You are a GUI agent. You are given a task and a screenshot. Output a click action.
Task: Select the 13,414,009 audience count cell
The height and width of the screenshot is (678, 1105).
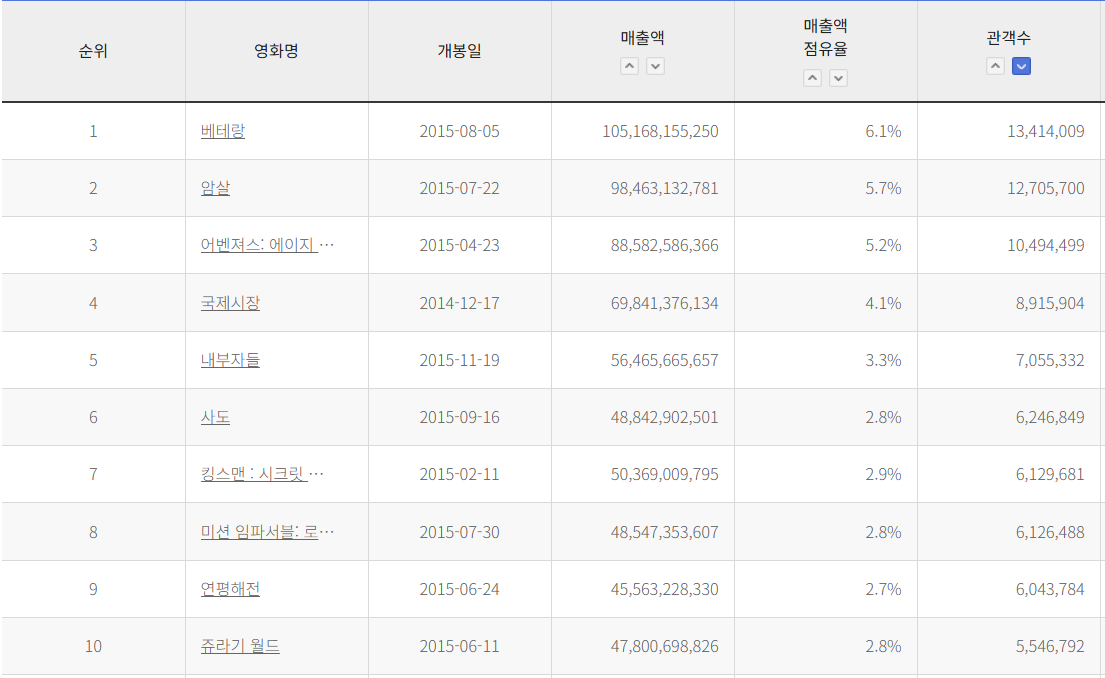1045,131
